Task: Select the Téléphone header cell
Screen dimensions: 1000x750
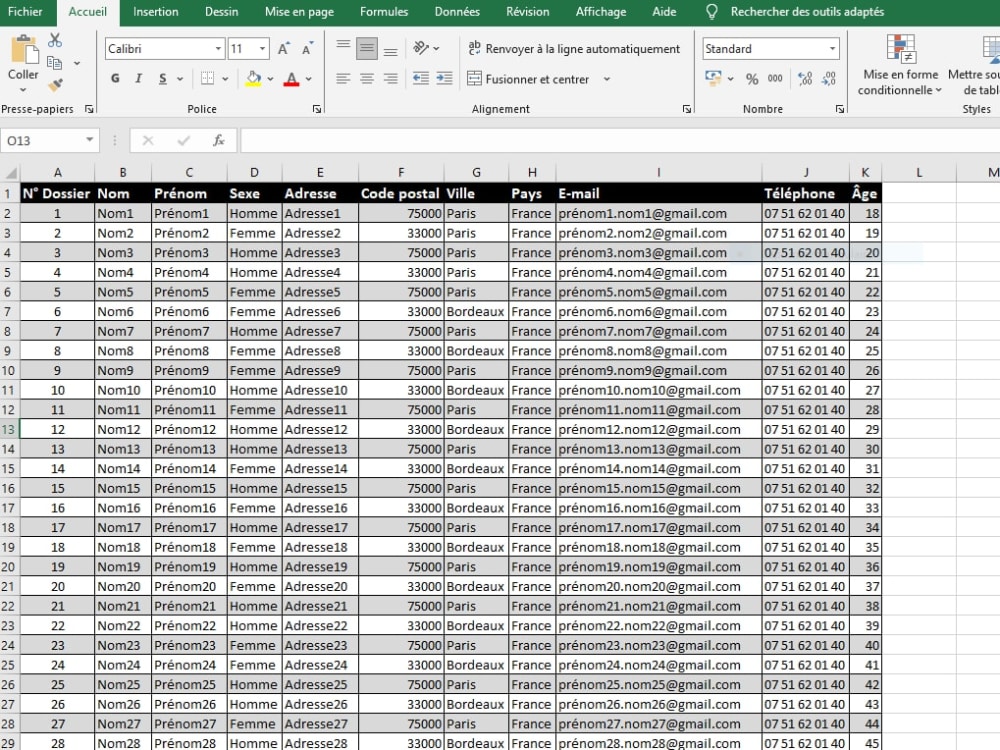Action: (805, 193)
